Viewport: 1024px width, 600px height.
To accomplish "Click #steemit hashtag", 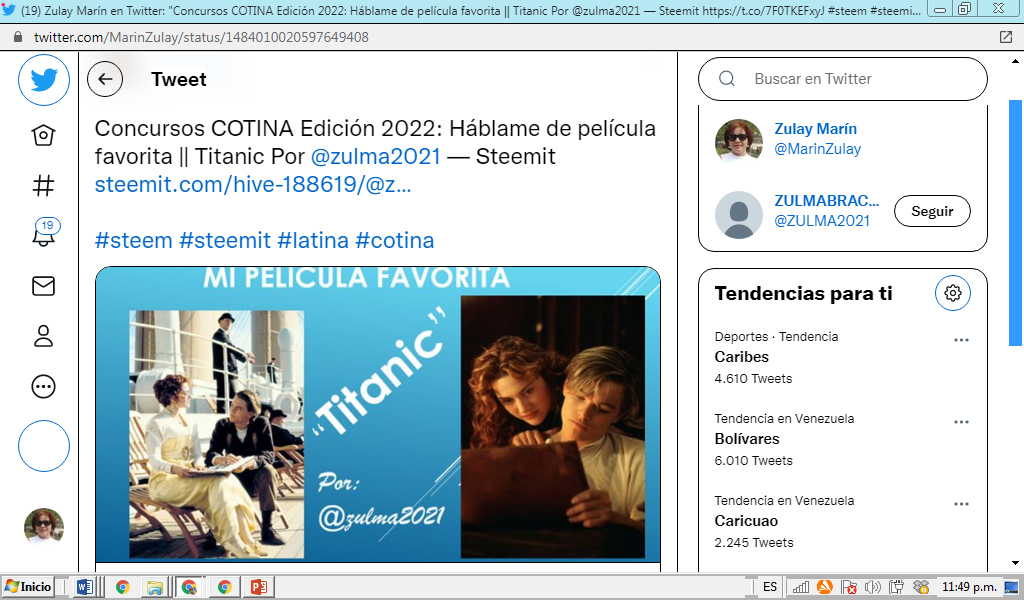I will (225, 241).
